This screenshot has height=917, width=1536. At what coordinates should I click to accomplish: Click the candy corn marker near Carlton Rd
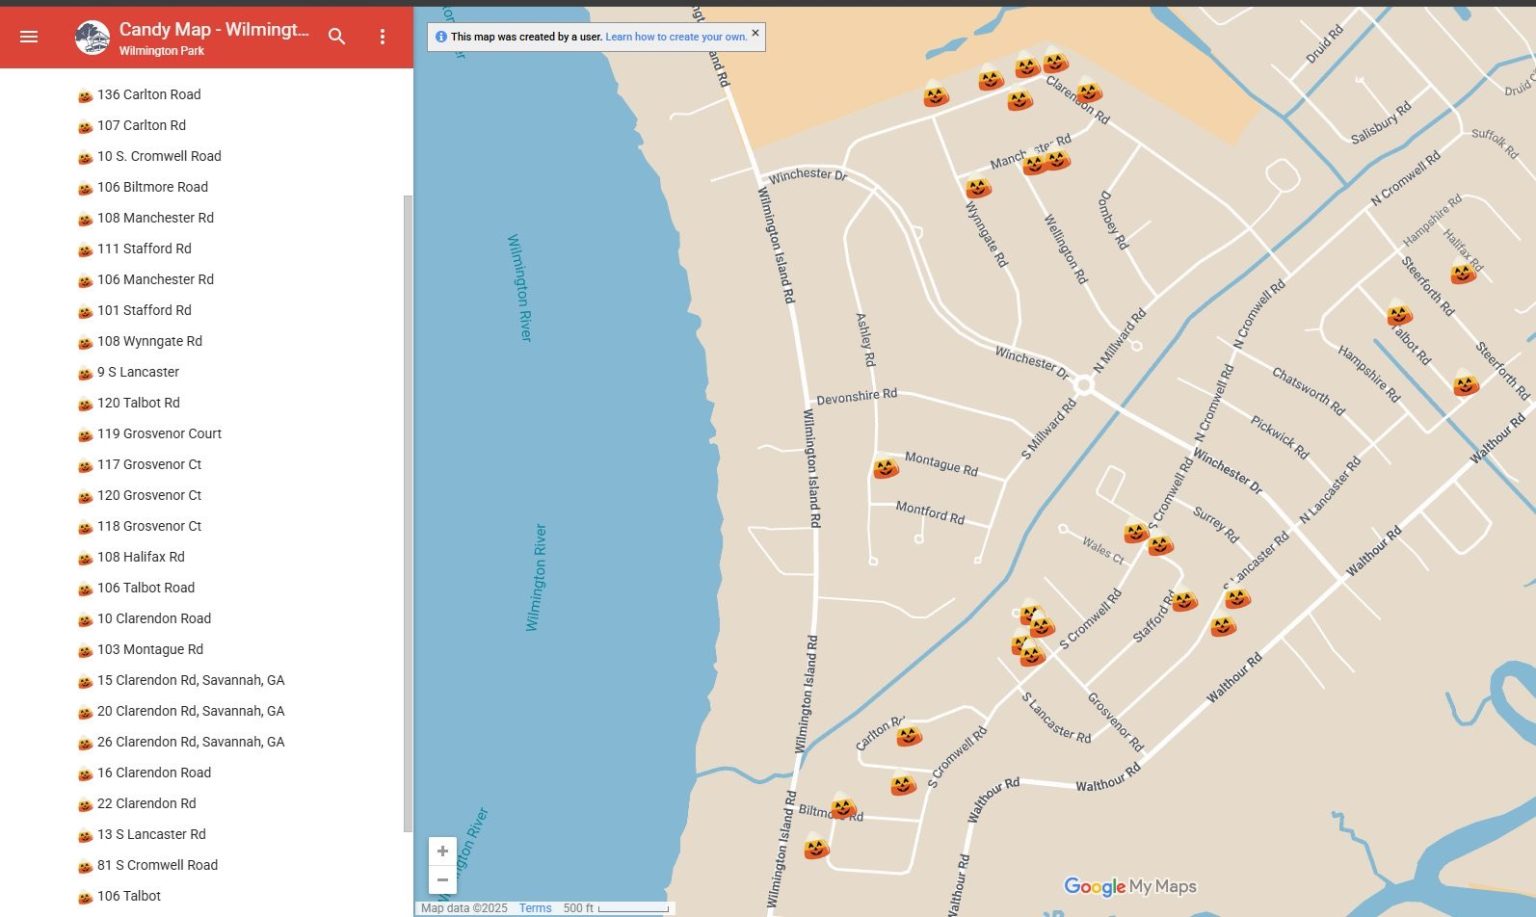(909, 735)
